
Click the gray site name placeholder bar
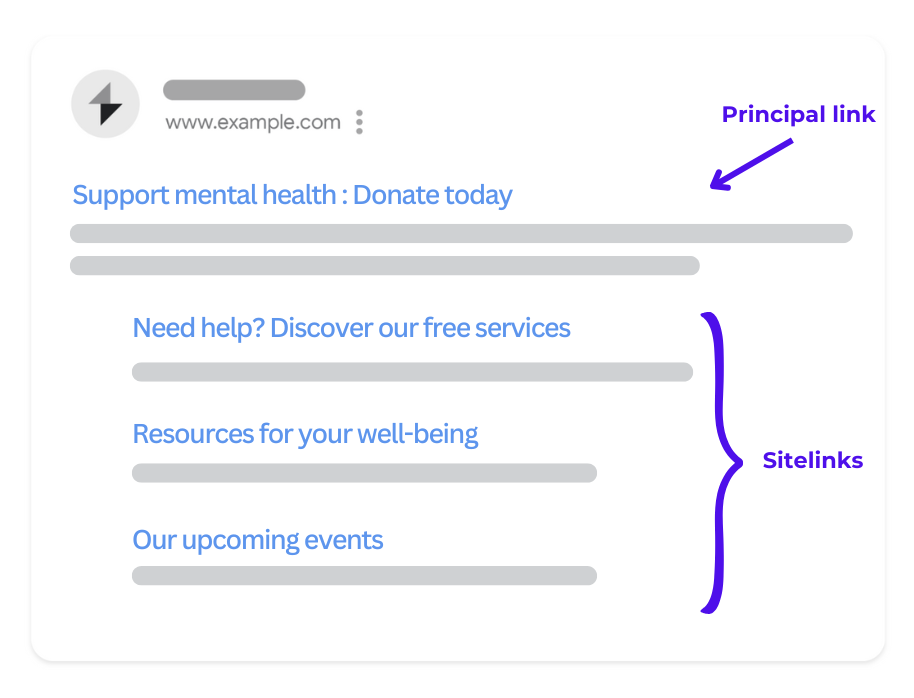click(x=234, y=90)
